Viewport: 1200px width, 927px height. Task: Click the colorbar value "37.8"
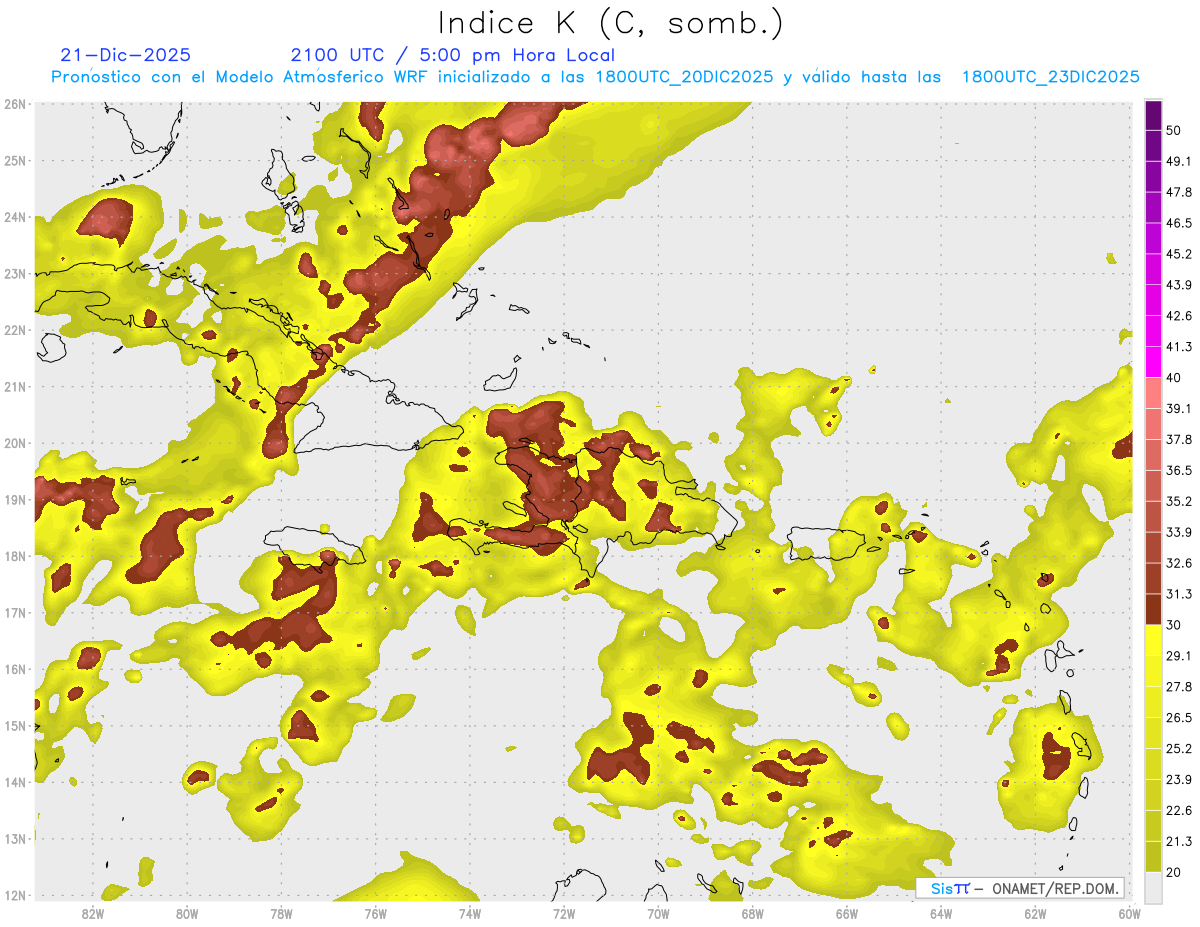(1179, 439)
